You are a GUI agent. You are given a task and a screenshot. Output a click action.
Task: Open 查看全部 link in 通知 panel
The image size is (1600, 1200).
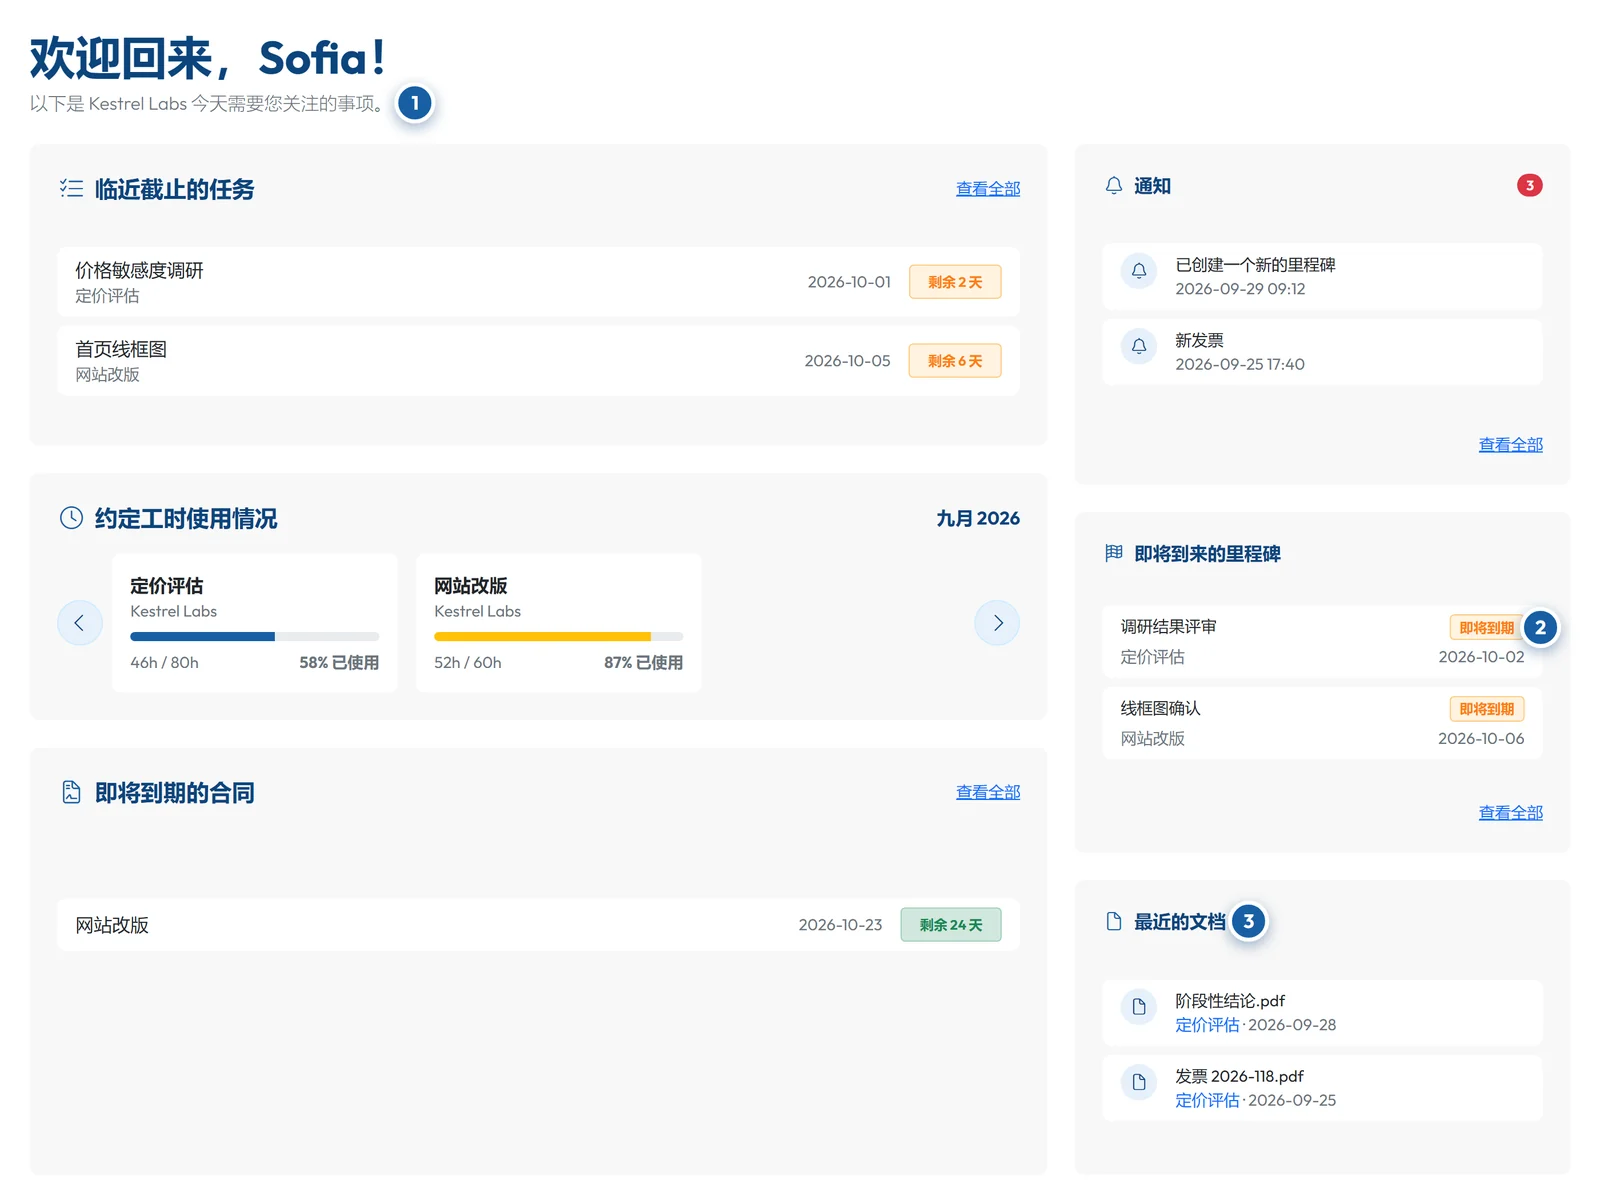pyautogui.click(x=1510, y=445)
